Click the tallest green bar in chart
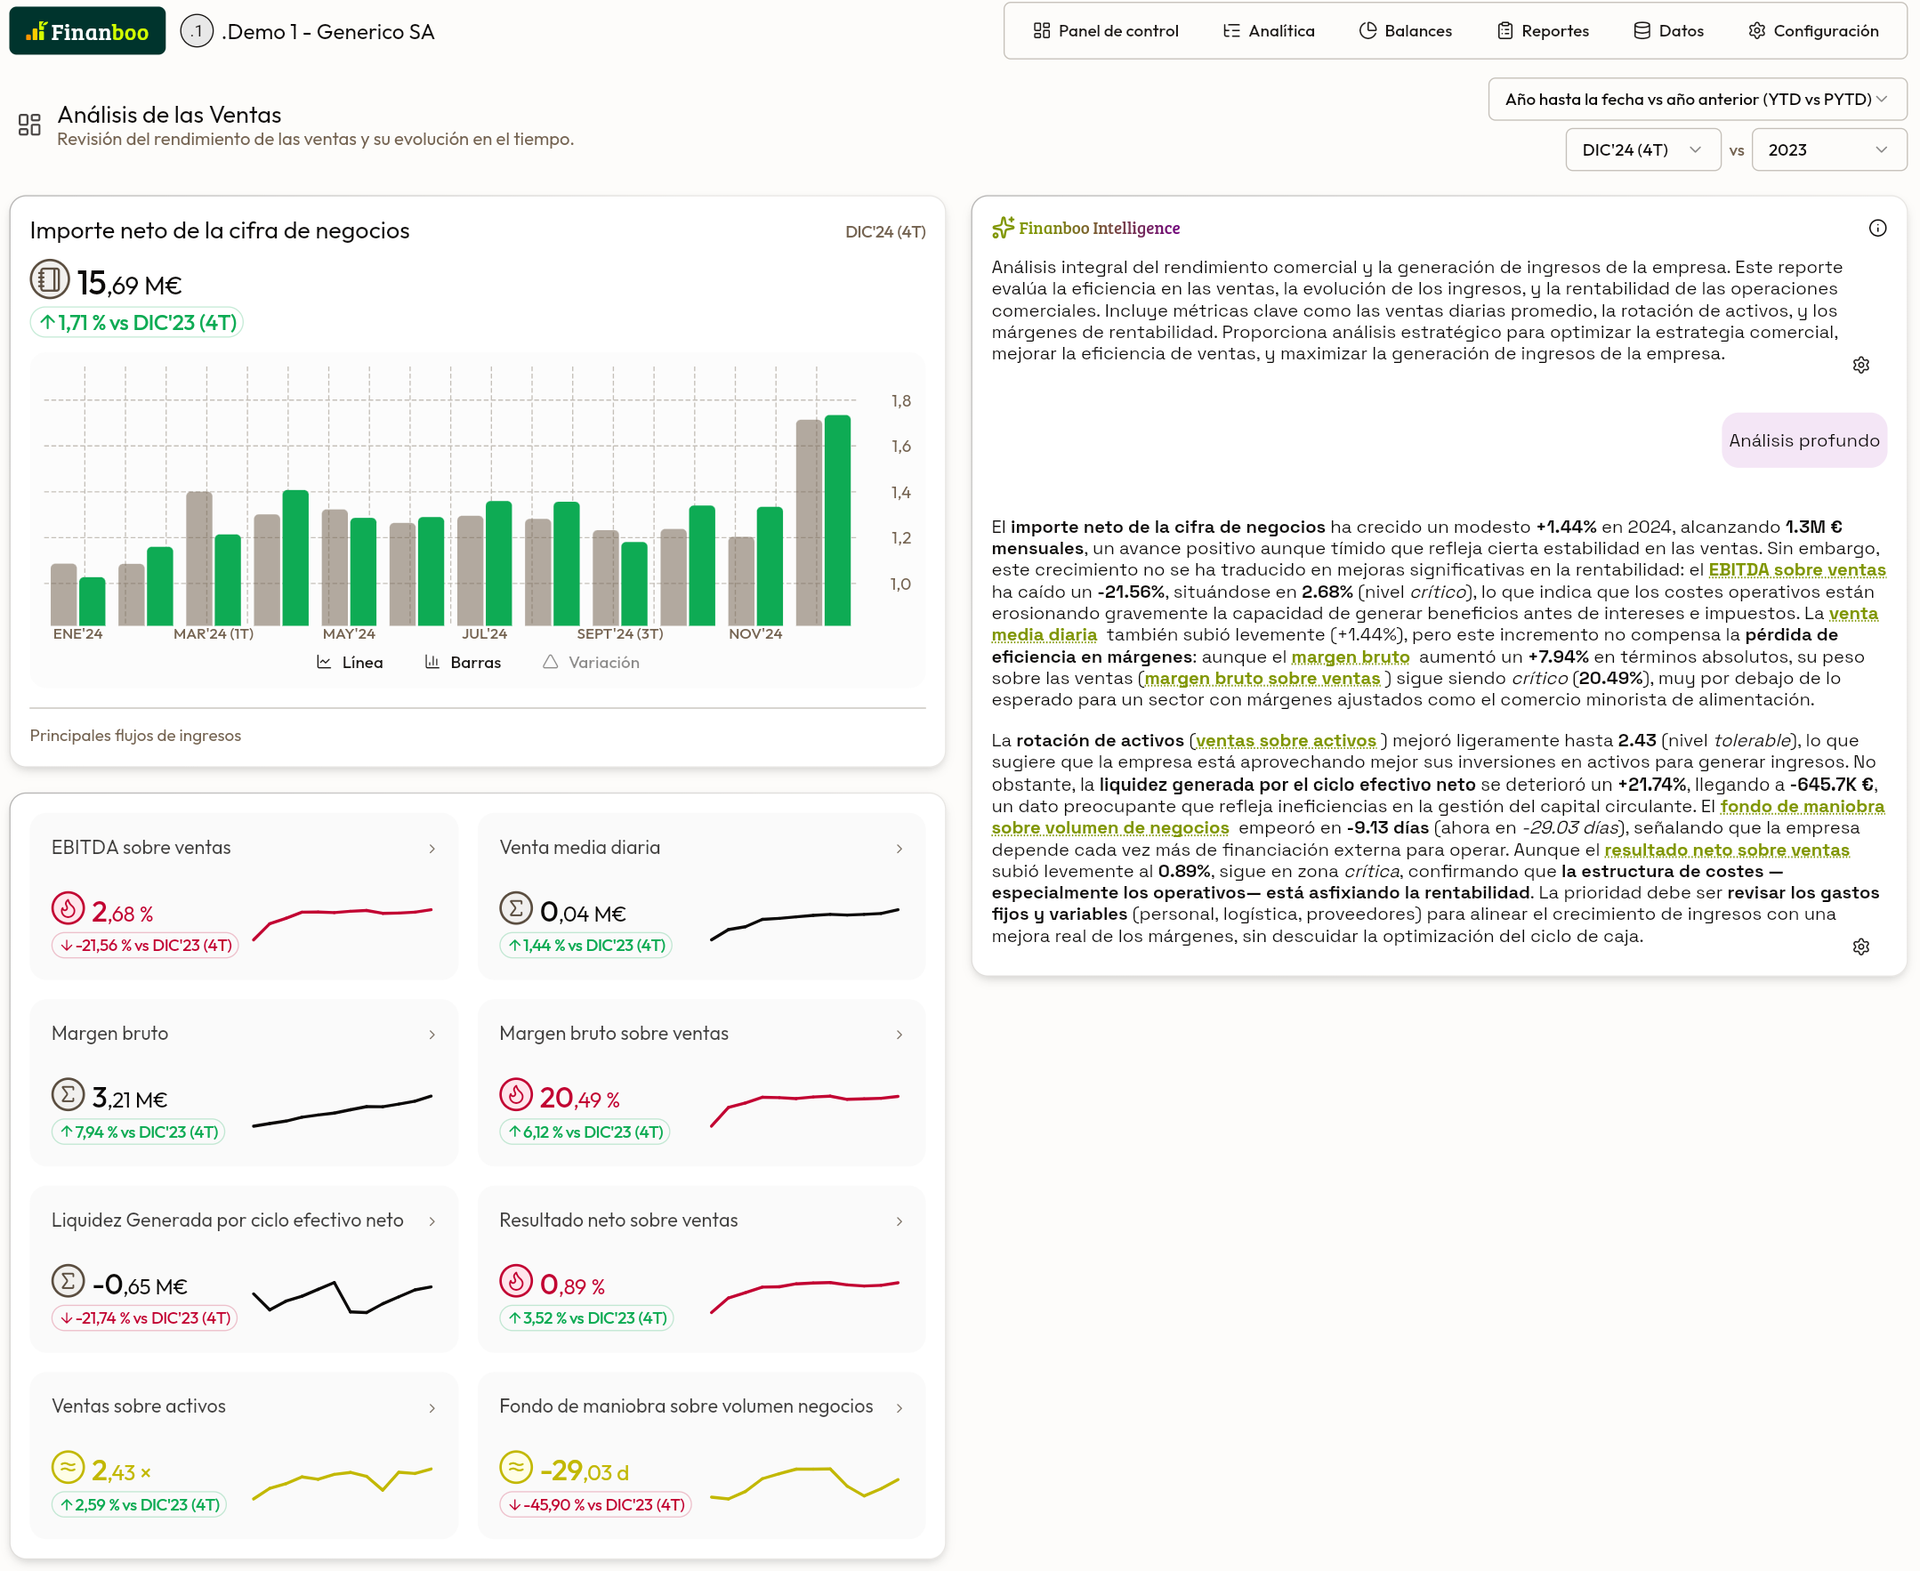Image resolution: width=1920 pixels, height=1571 pixels. coord(837,520)
